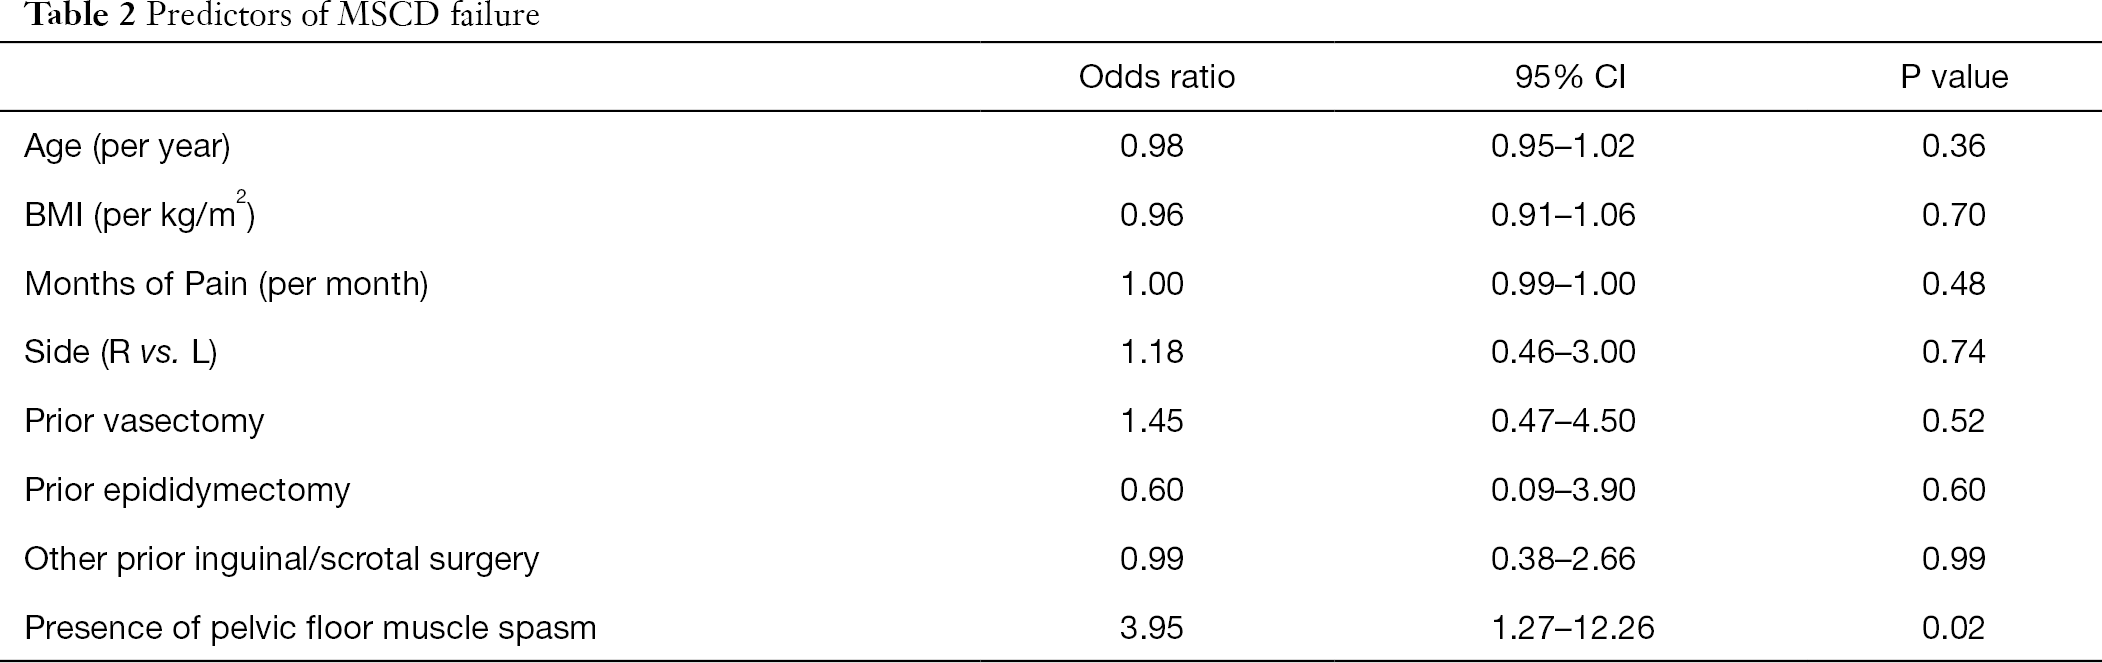Click the confidence interval 0.95–1.02
The image size is (2102, 663).
(1563, 147)
